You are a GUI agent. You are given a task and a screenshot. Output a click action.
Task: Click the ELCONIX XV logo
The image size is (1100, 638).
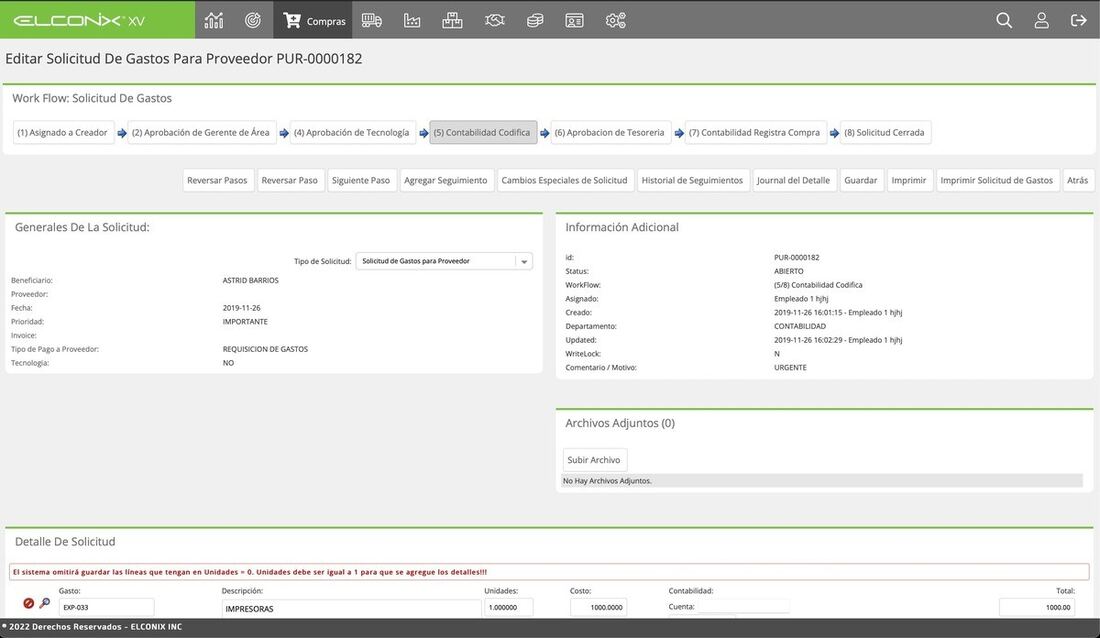click(79, 20)
